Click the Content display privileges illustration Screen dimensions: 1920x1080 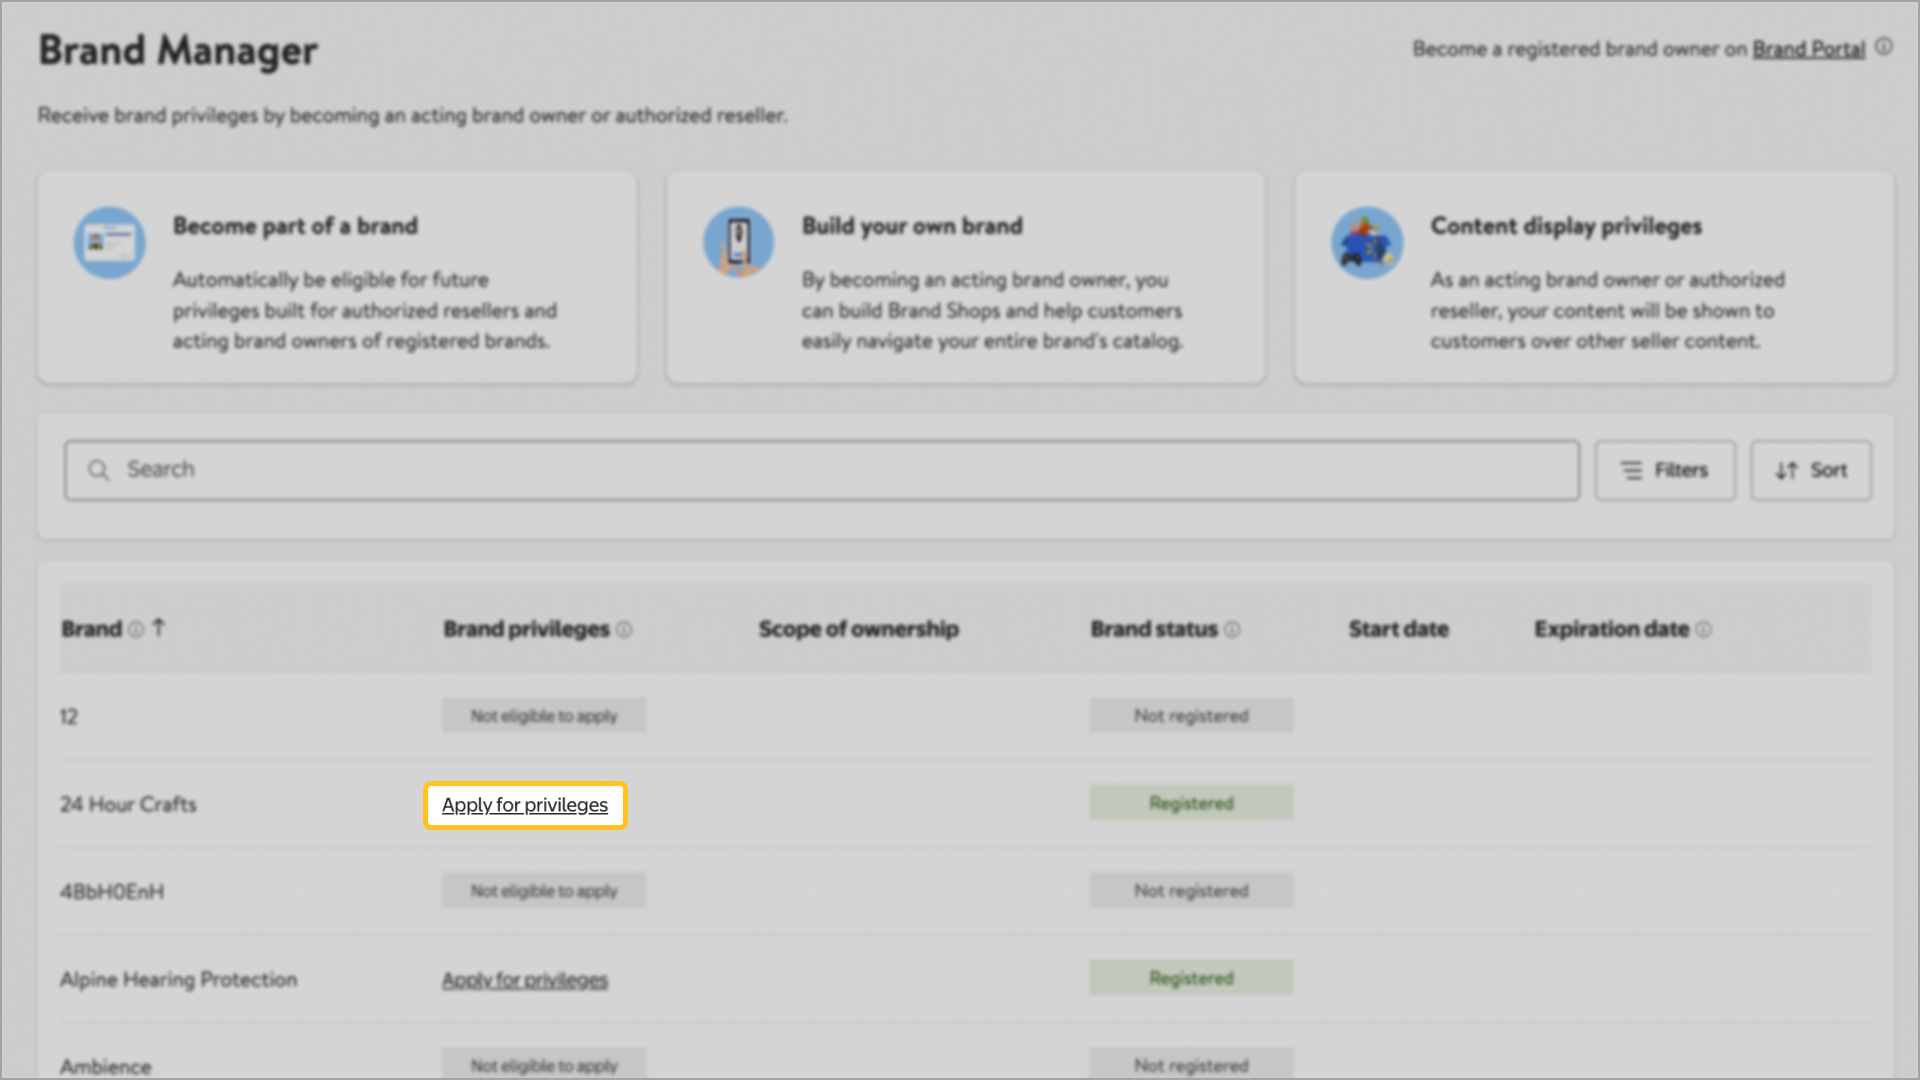click(1366, 243)
